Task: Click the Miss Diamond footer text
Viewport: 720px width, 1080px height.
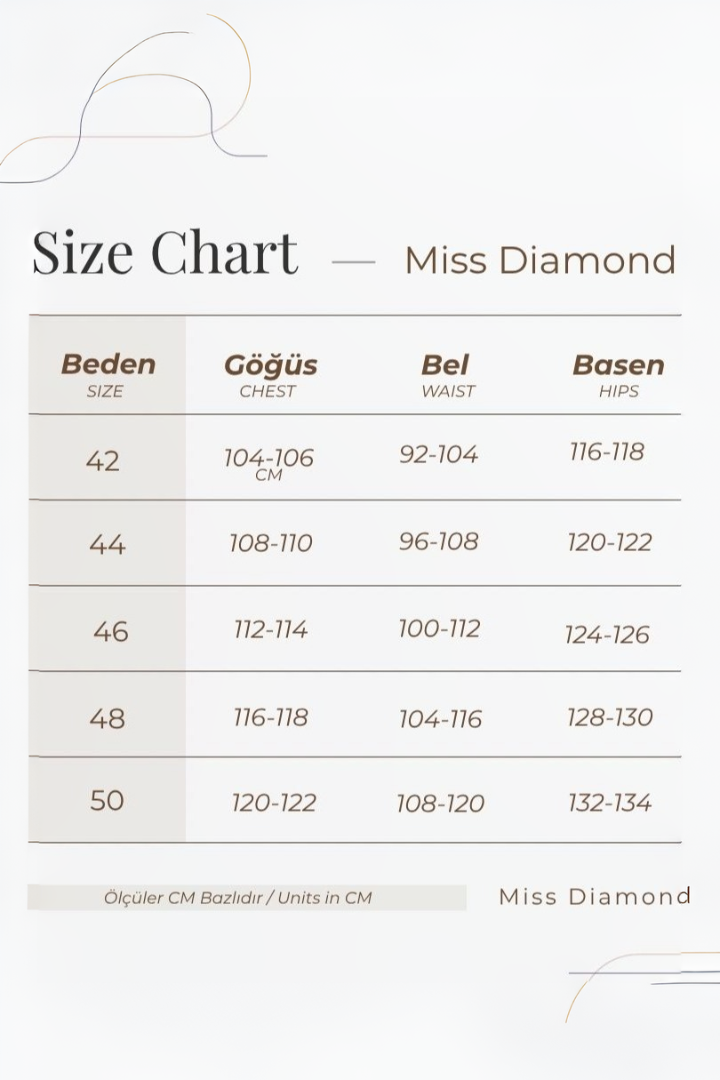Action: [x=595, y=896]
